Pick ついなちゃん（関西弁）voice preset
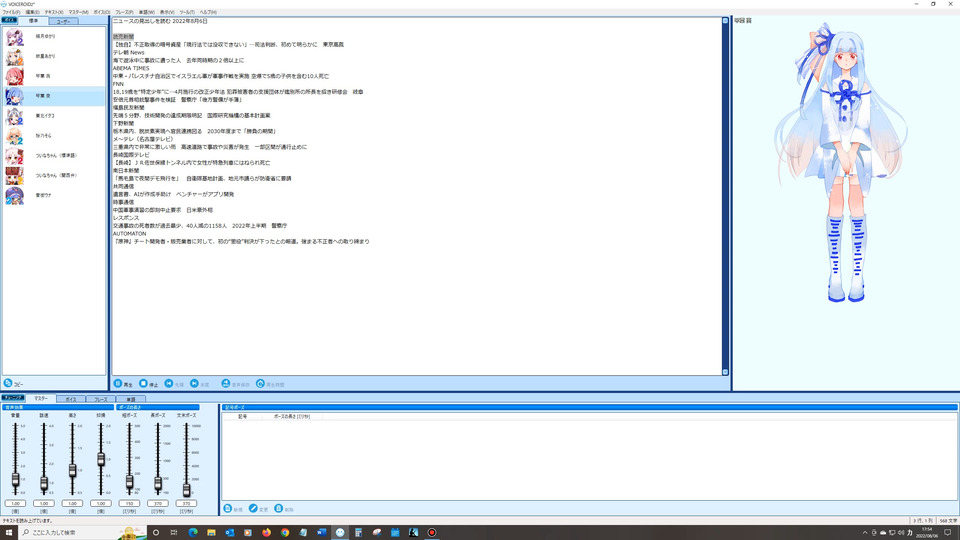 click(x=54, y=176)
